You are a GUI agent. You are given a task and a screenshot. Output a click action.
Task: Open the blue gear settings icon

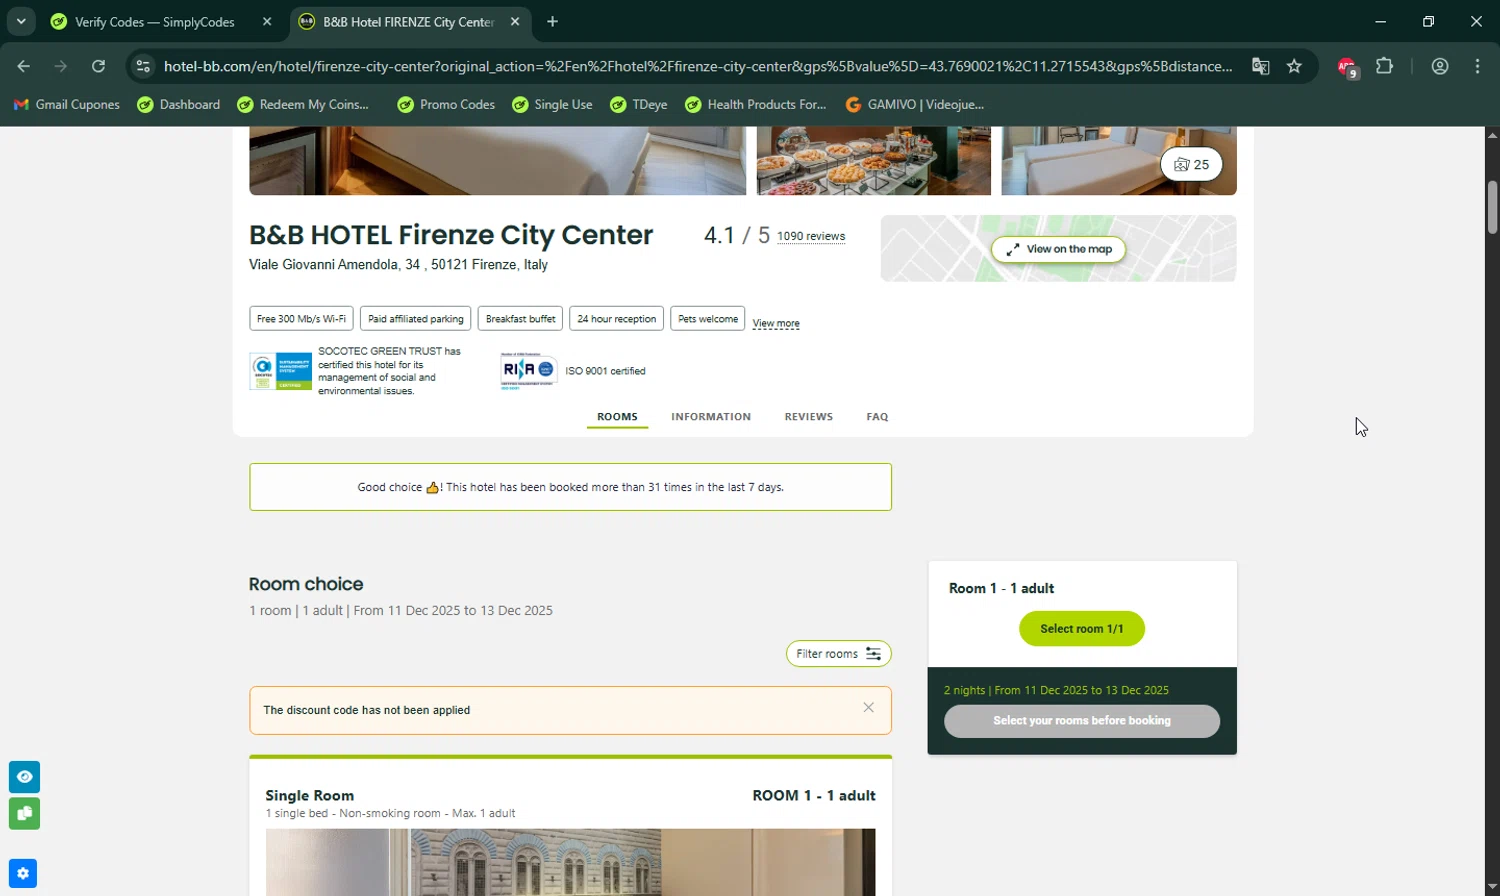coord(23,873)
